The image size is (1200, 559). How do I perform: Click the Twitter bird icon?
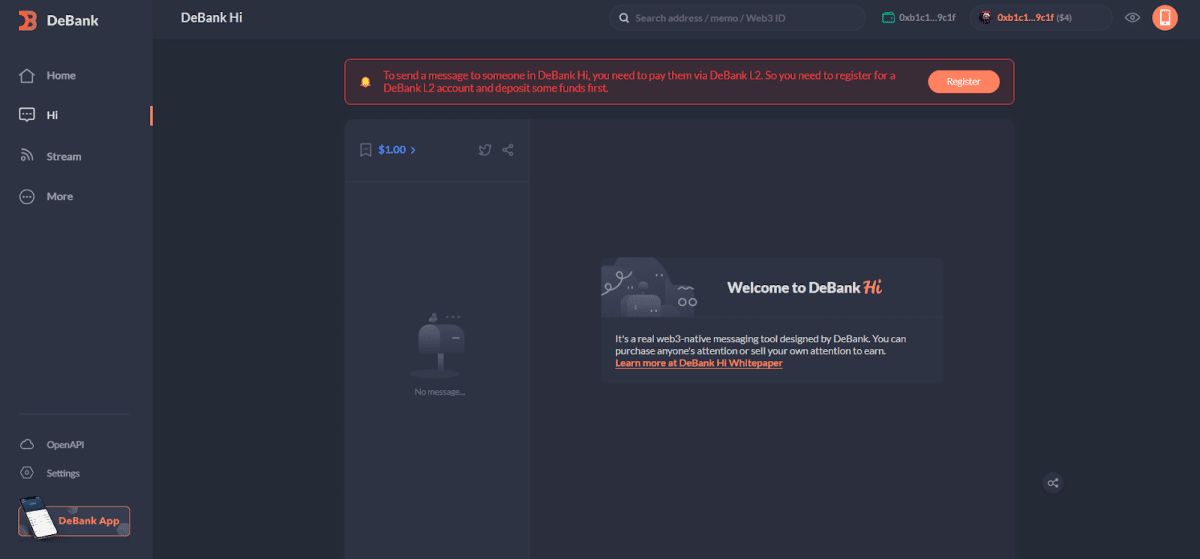[x=485, y=150]
